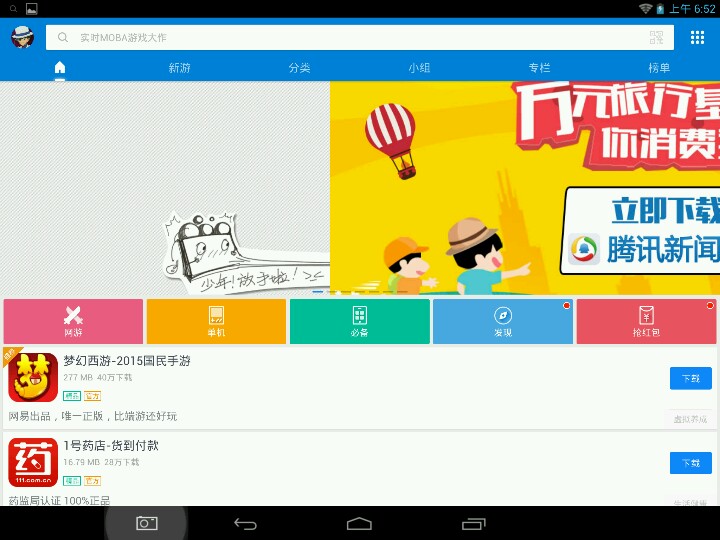Open the grid menu icon

coord(697,38)
